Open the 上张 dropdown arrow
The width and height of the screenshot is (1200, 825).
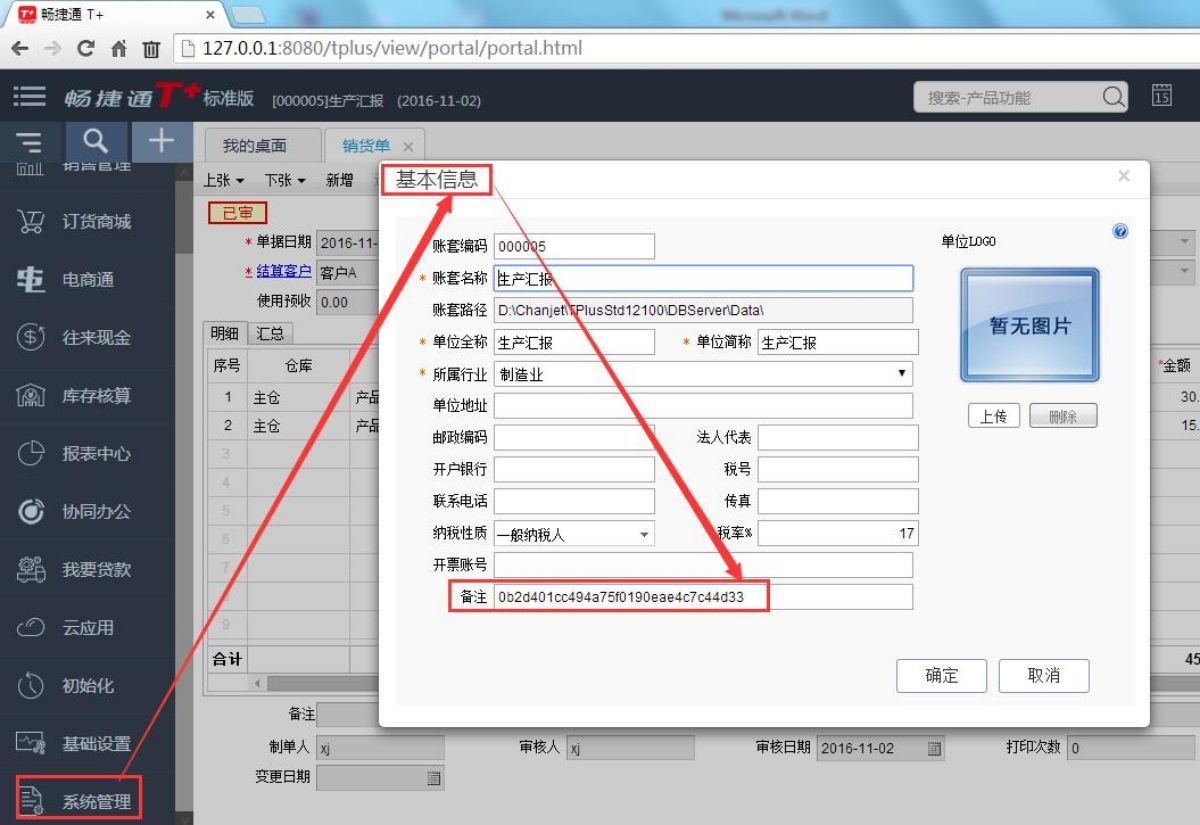tap(240, 181)
